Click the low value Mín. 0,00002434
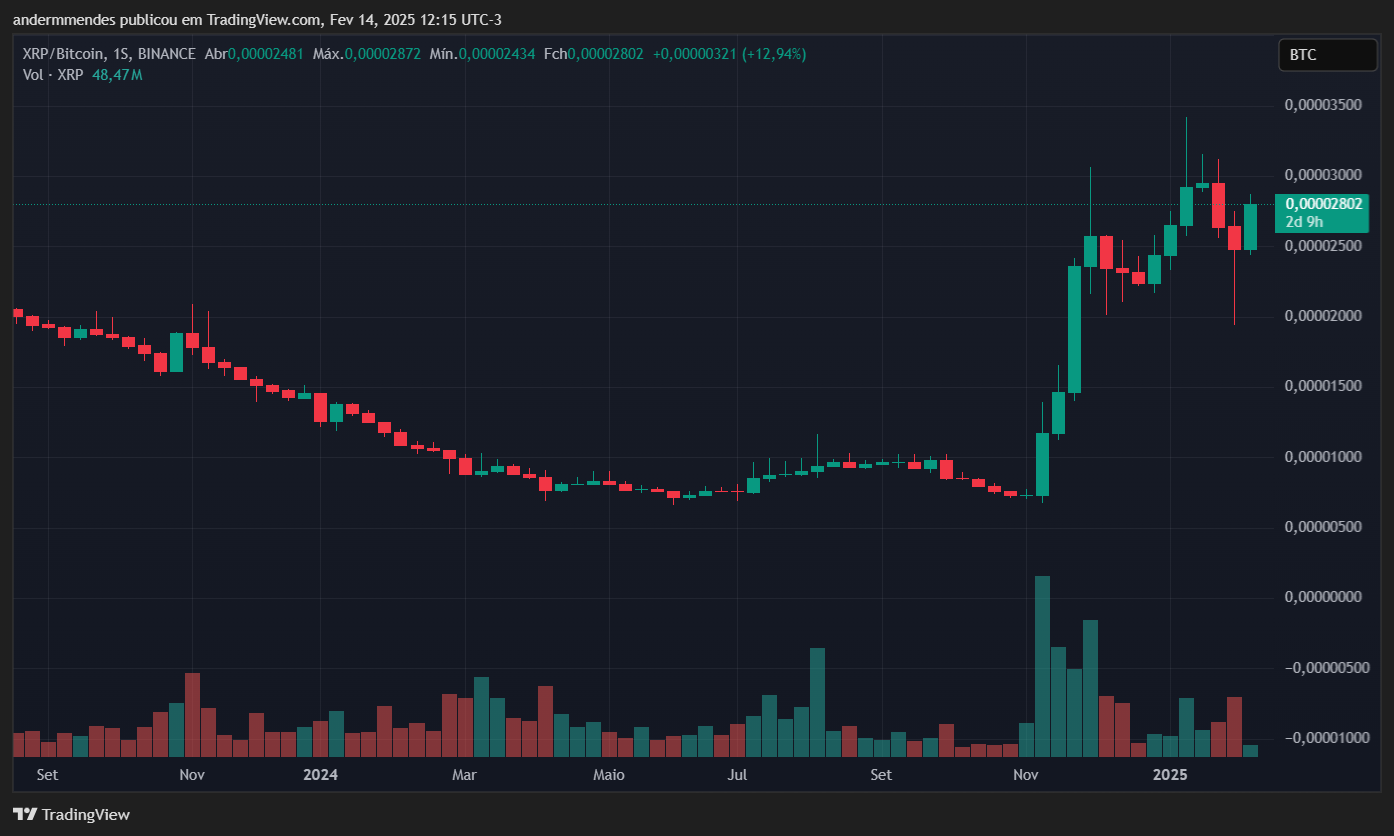The image size is (1394, 836). tap(482, 54)
